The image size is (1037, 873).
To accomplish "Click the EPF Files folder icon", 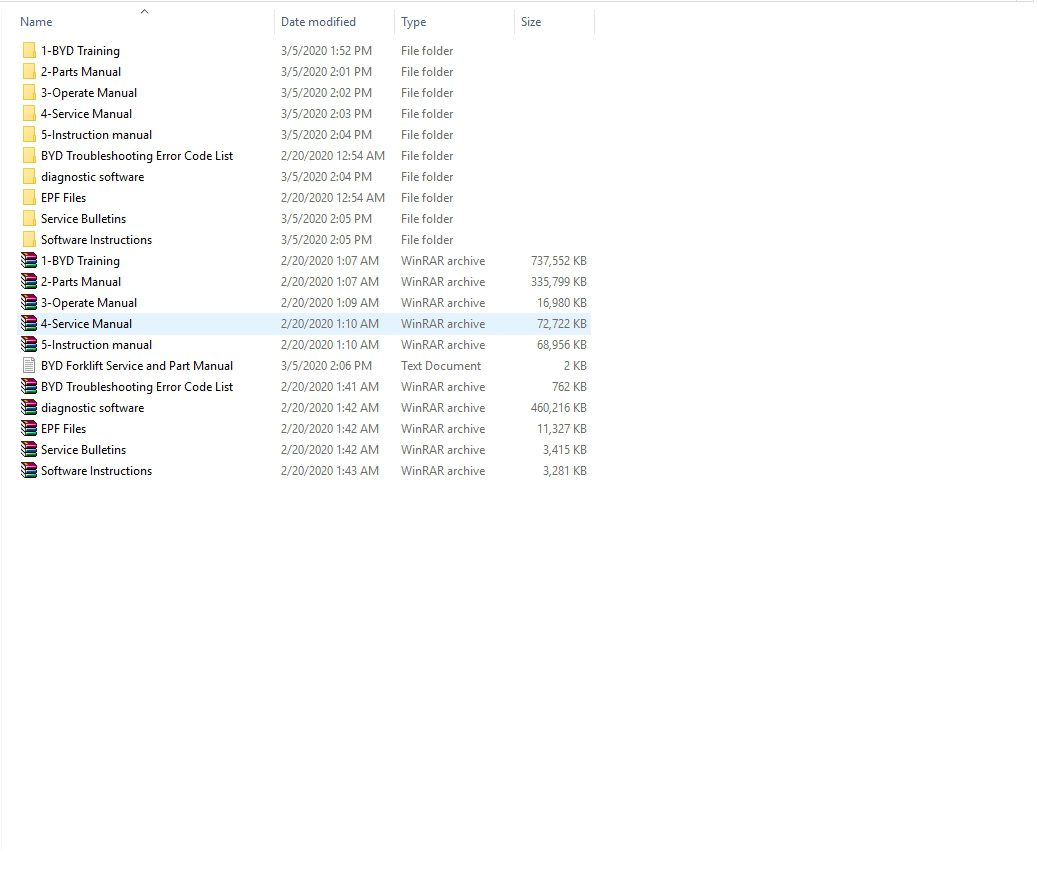I will [x=29, y=198].
